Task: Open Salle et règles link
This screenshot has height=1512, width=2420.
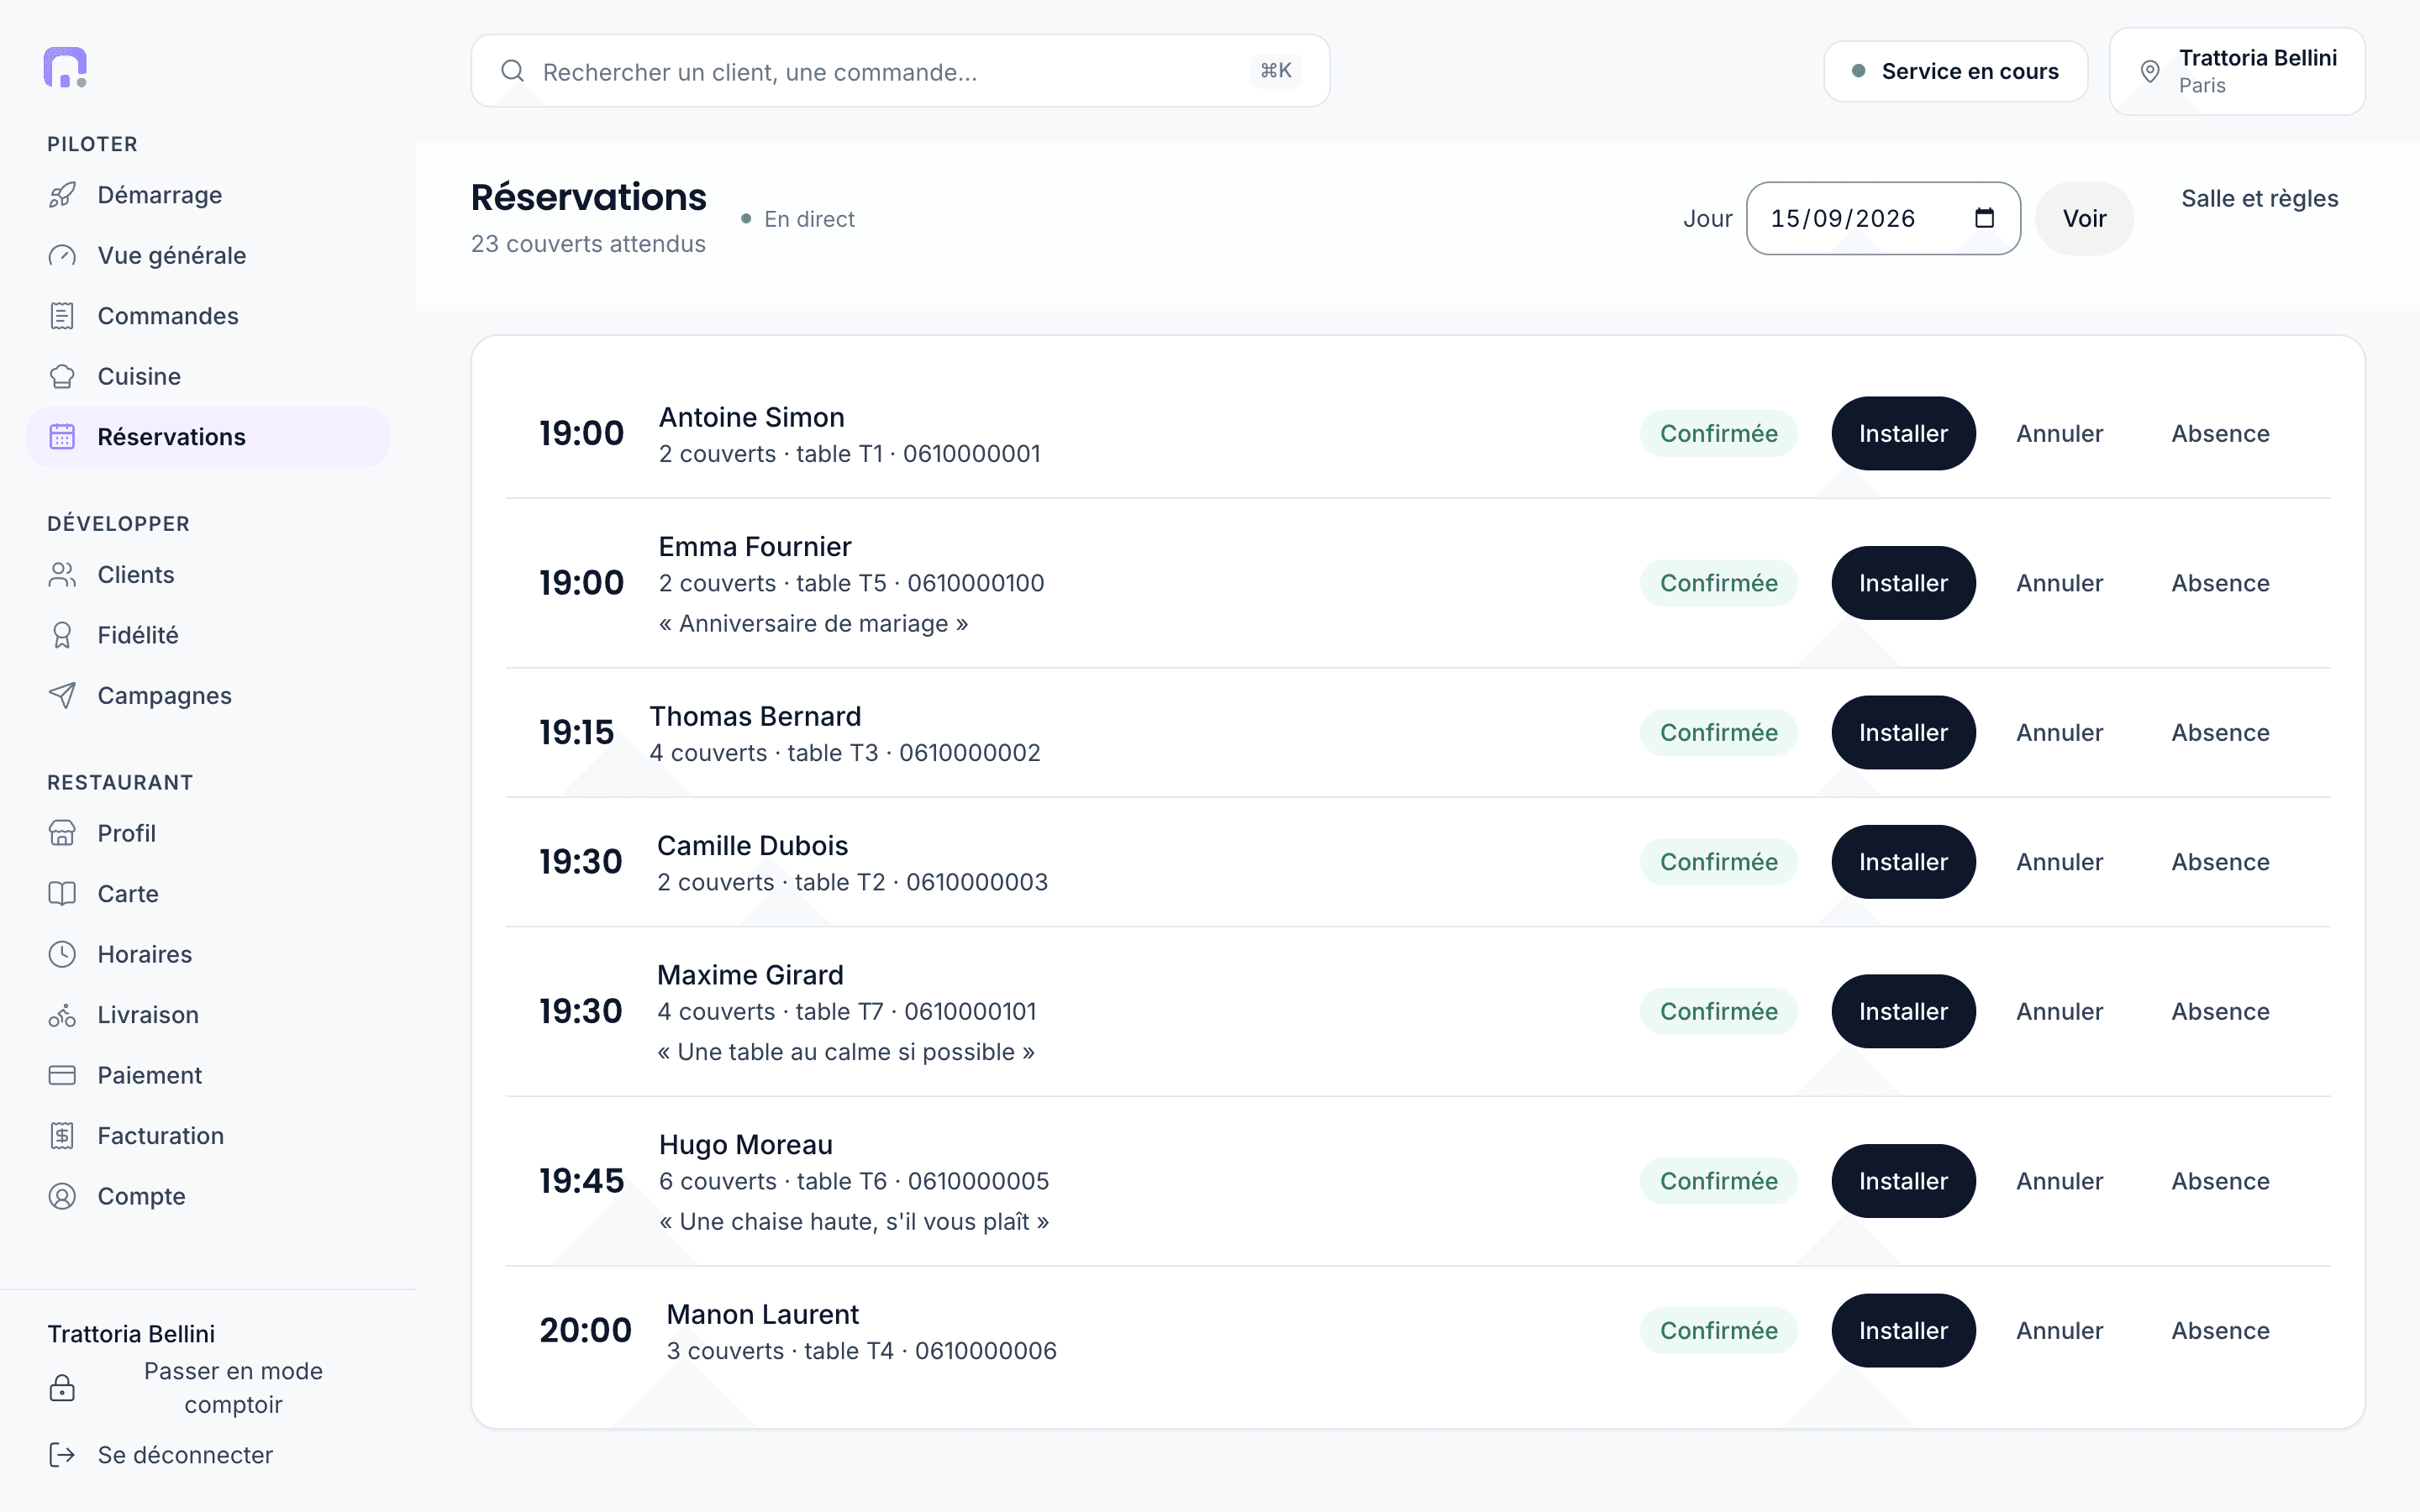Action: coord(2260,199)
